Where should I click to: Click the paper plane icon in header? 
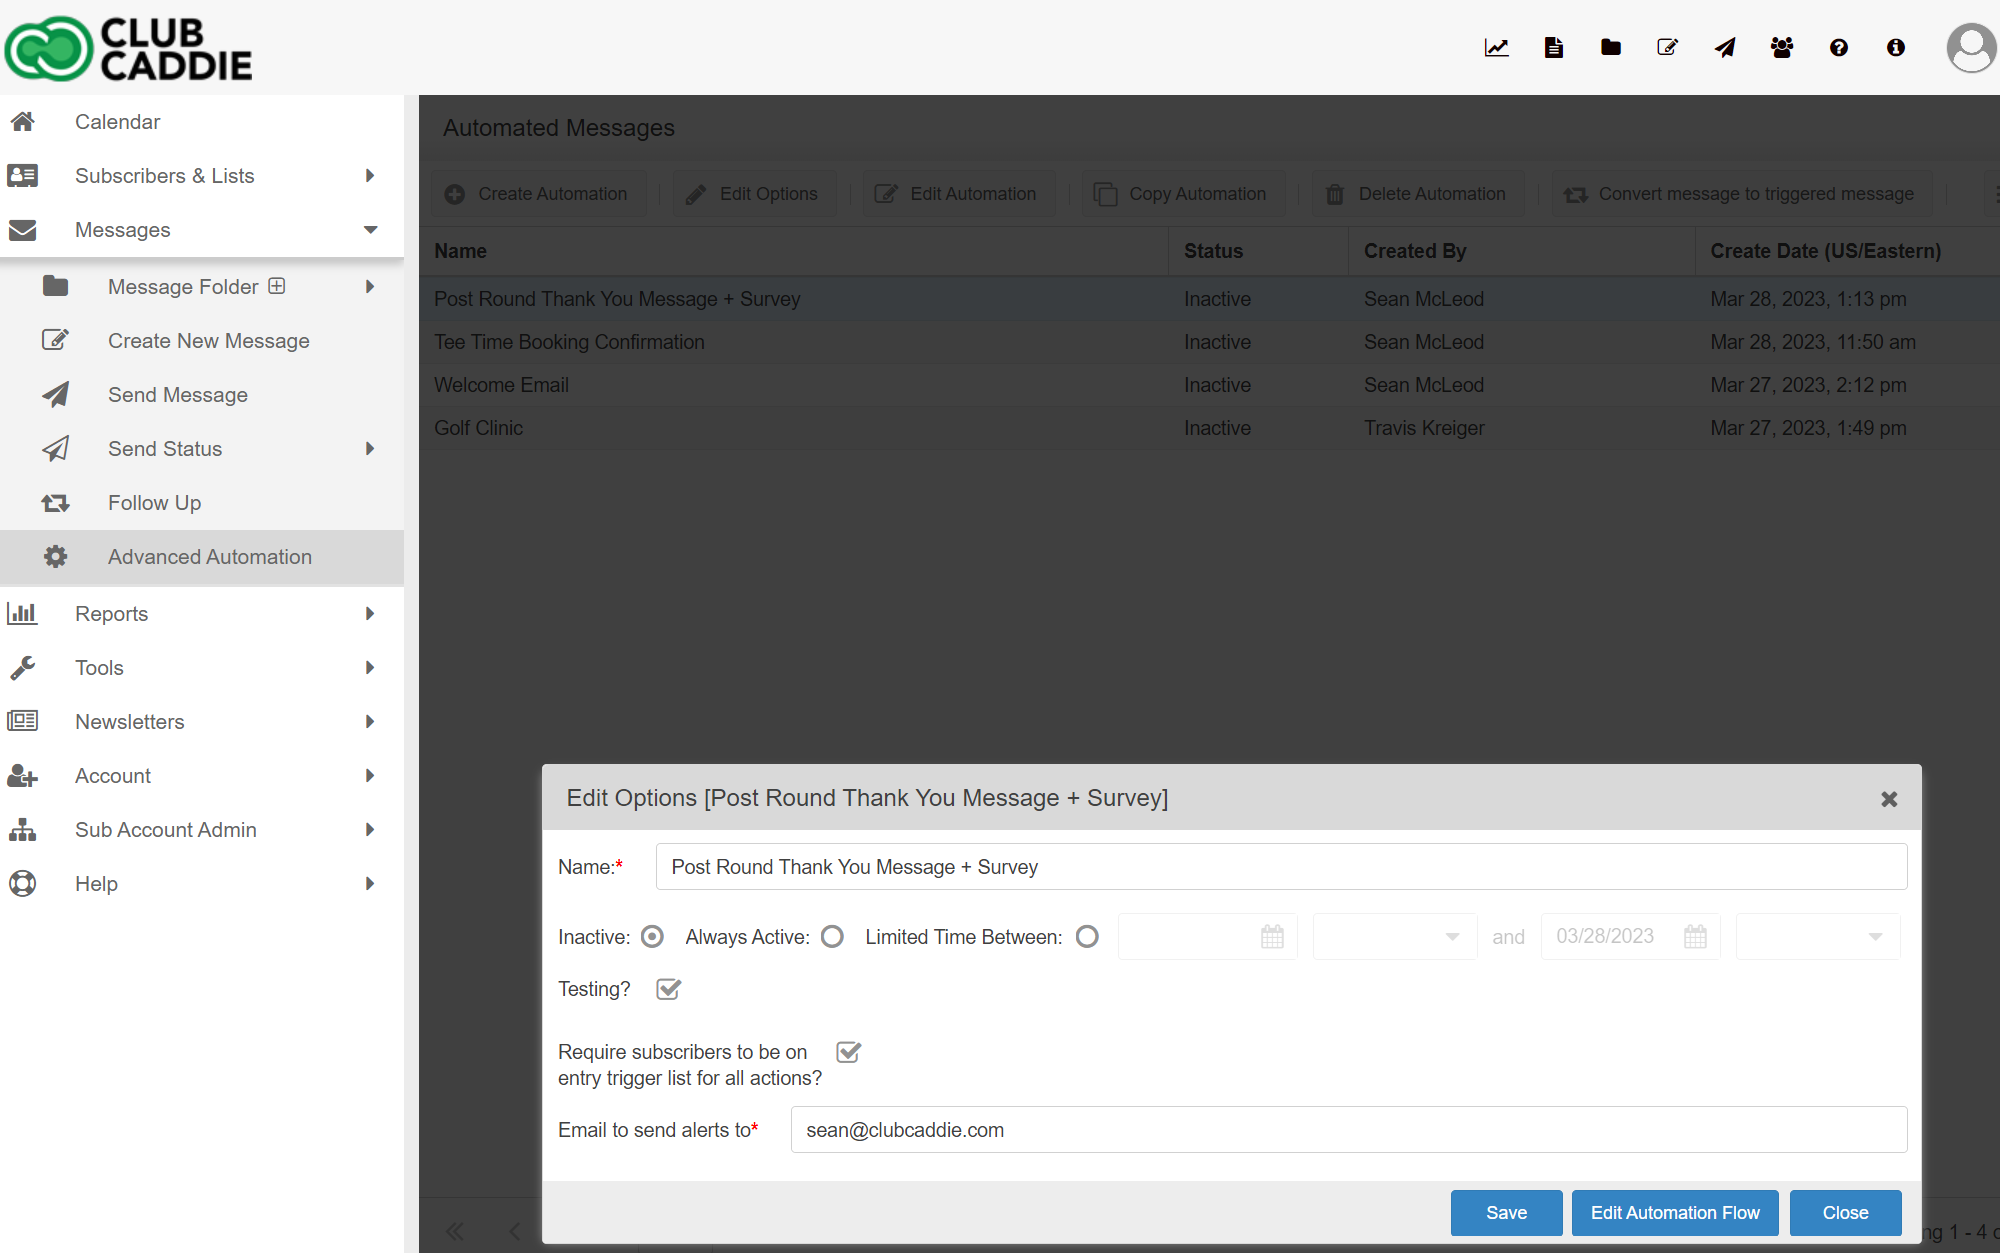(x=1725, y=47)
